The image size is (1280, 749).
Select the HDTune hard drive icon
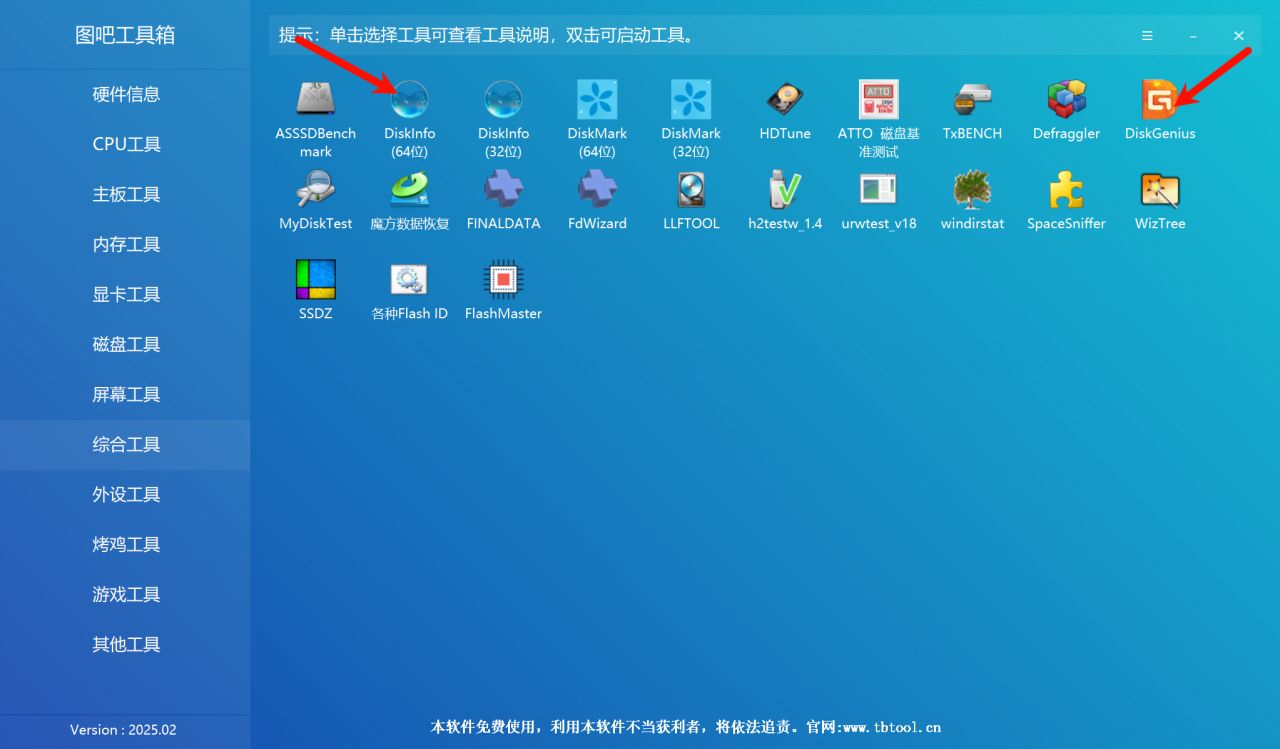coord(785,100)
